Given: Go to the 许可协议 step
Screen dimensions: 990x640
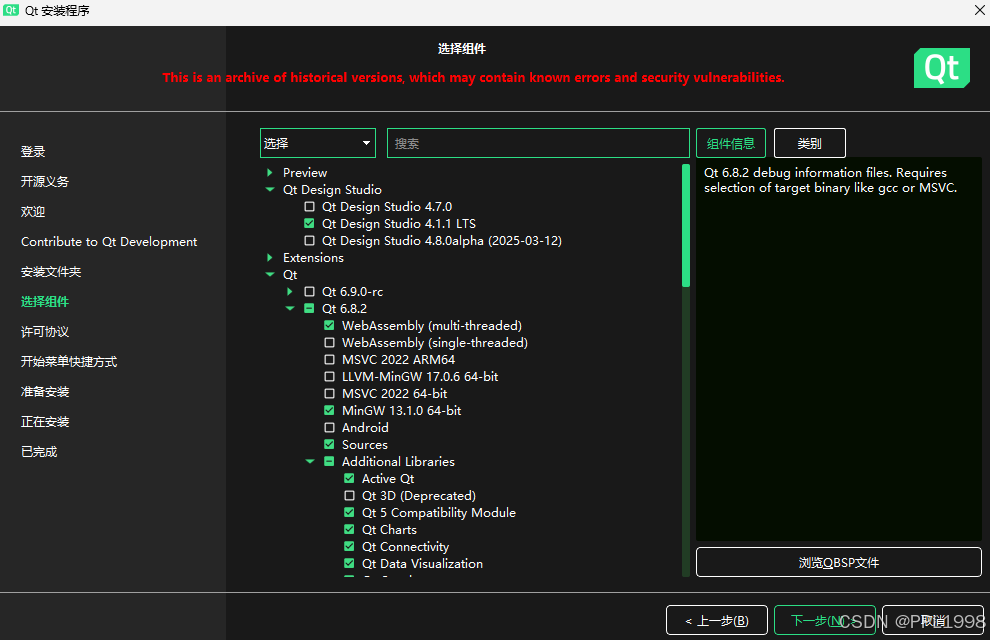Looking at the screenshot, I should [45, 331].
